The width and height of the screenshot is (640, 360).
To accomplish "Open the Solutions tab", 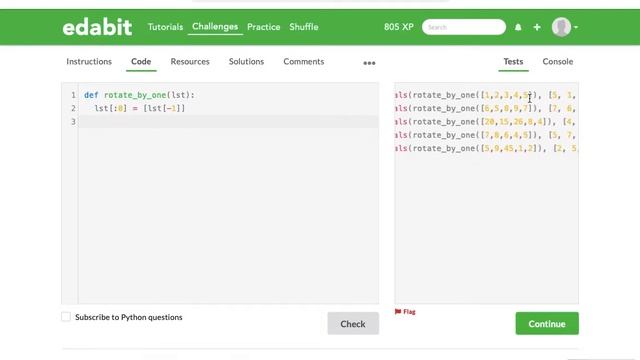I will coord(247,61).
